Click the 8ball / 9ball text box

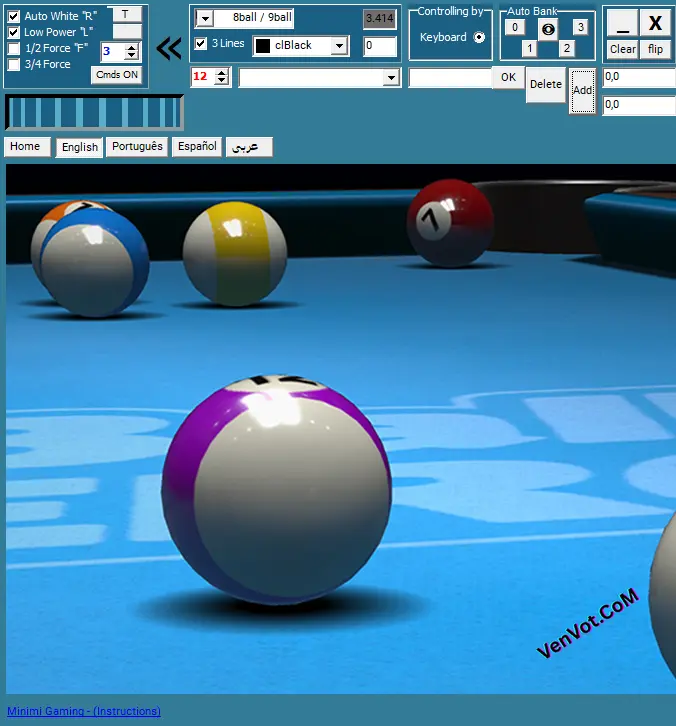pyautogui.click(x=254, y=19)
